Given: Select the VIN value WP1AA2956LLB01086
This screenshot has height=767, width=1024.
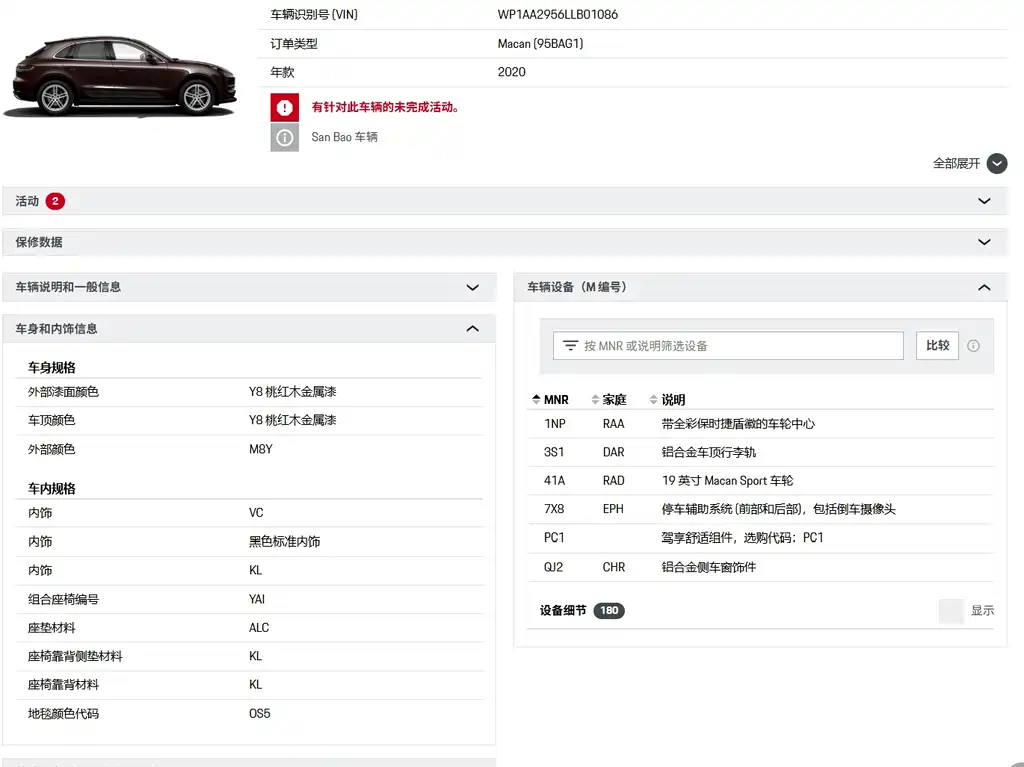Looking at the screenshot, I should pos(558,14).
